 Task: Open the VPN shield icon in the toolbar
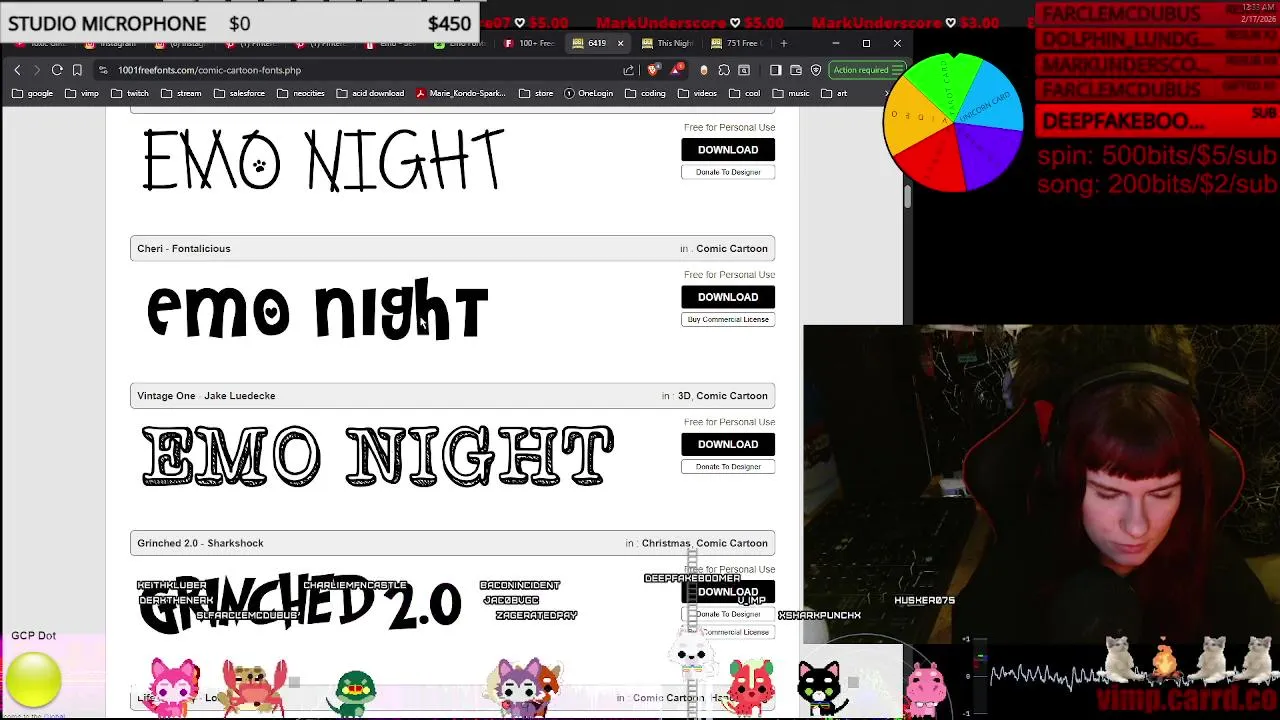click(816, 70)
